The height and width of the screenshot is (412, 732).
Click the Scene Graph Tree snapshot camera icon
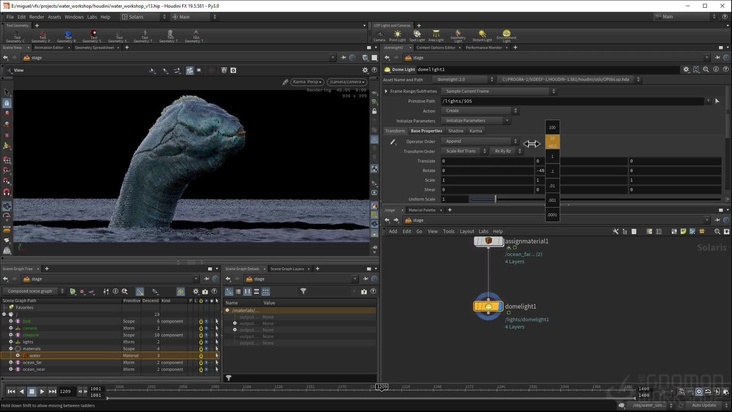(205, 291)
